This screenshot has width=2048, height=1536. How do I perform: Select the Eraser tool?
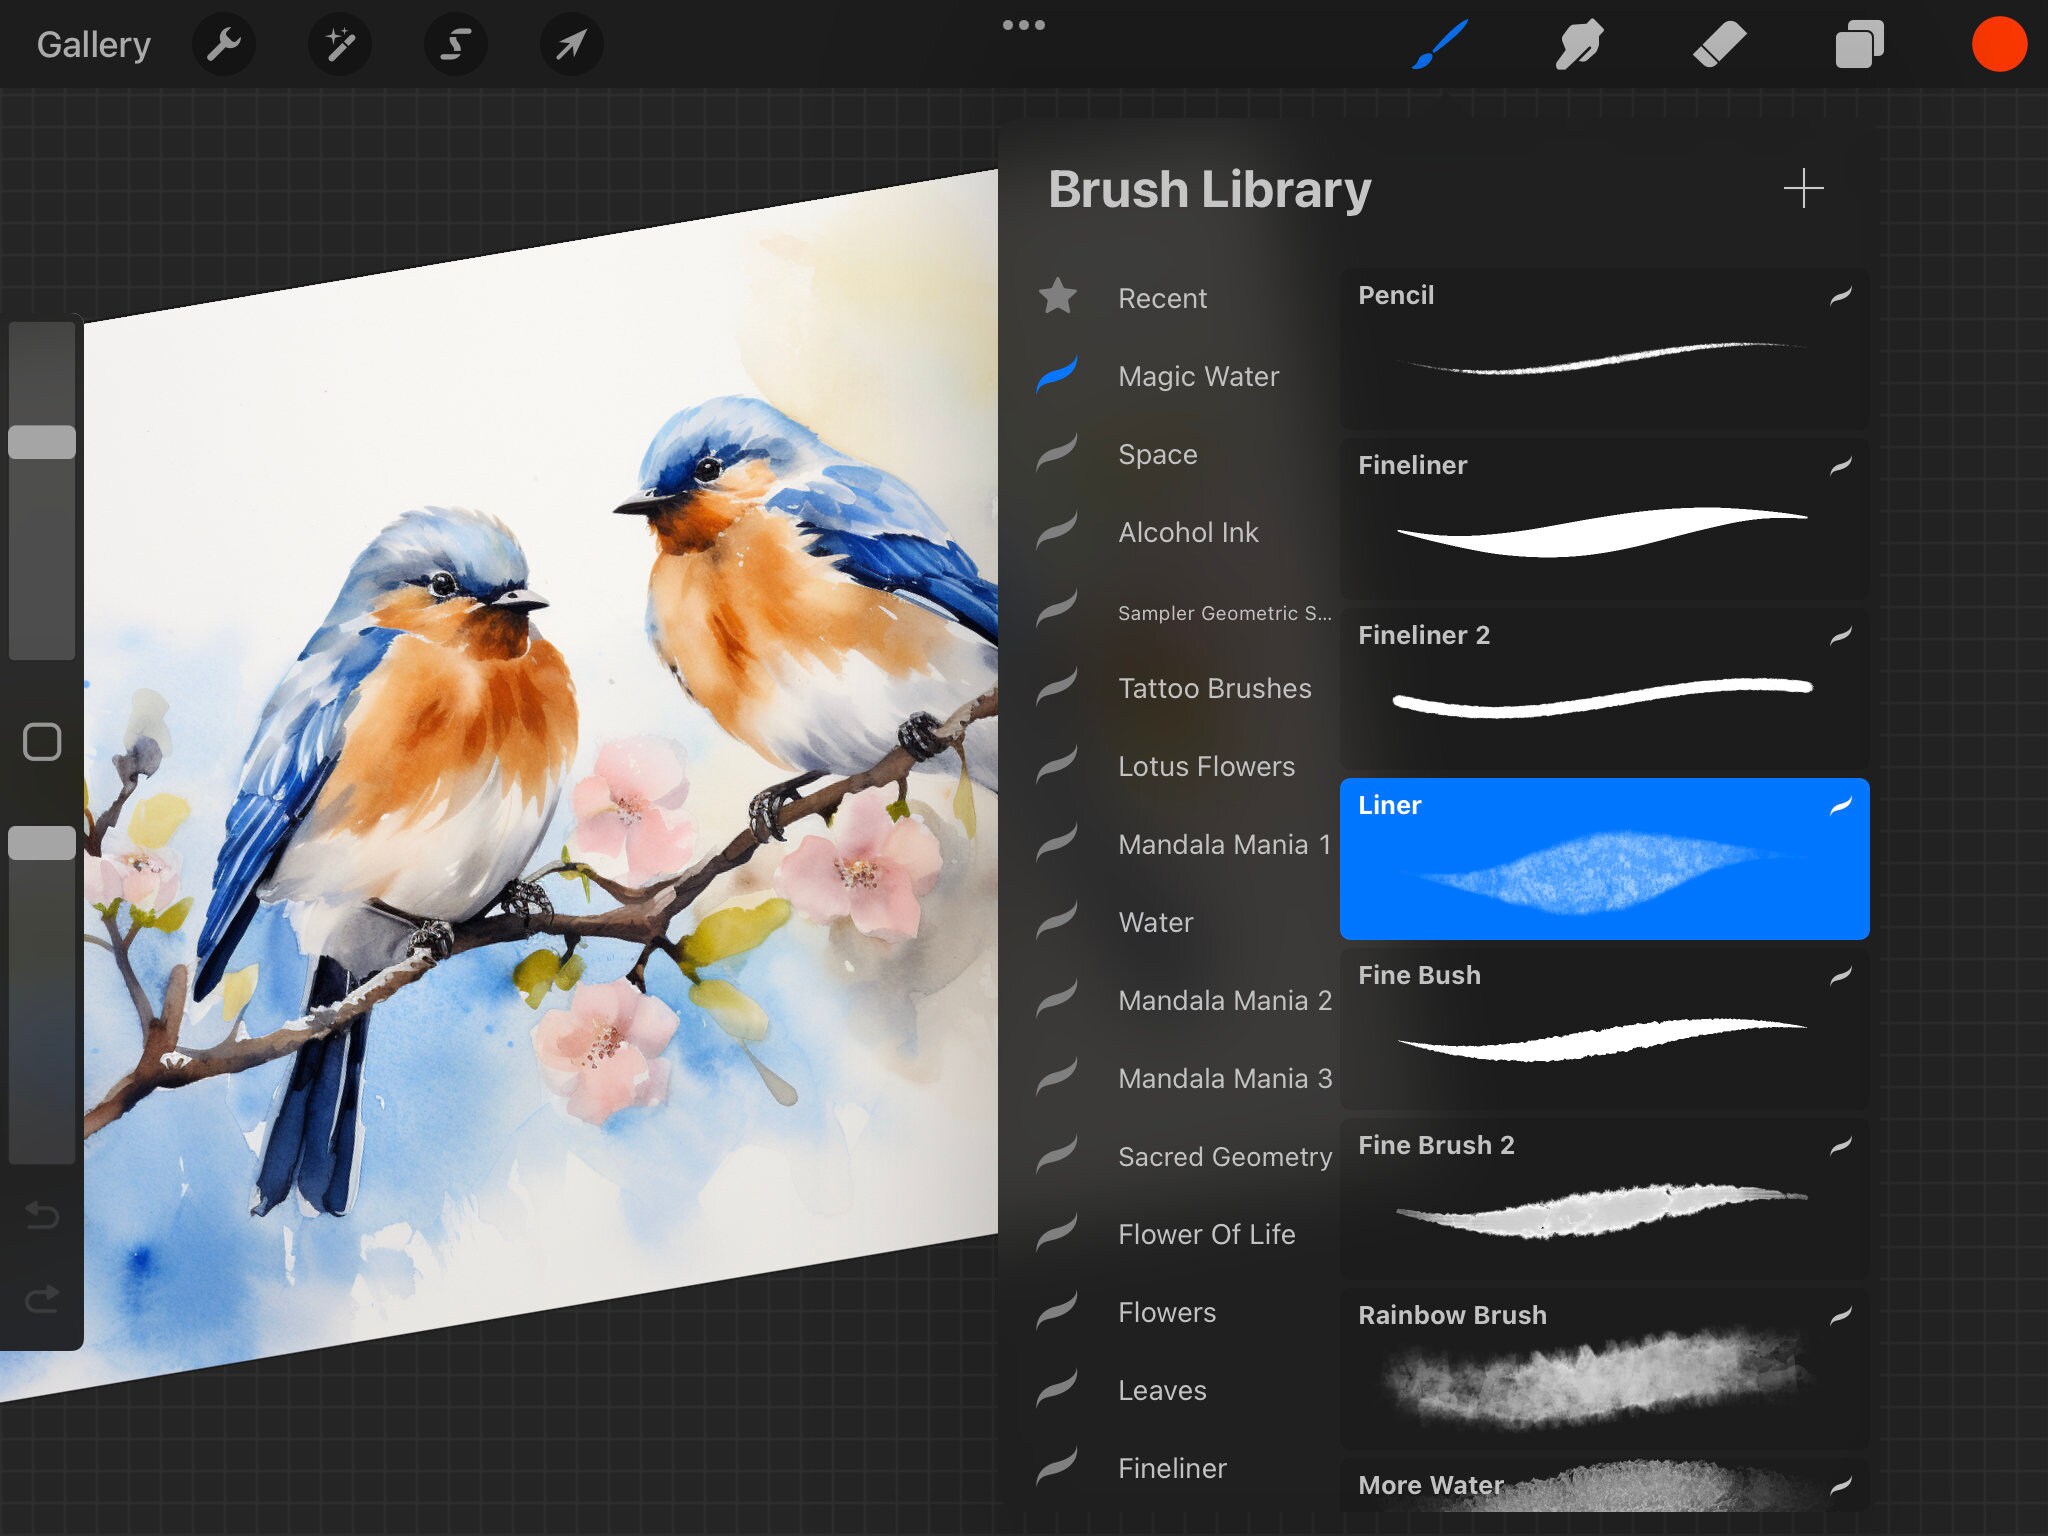[1719, 45]
